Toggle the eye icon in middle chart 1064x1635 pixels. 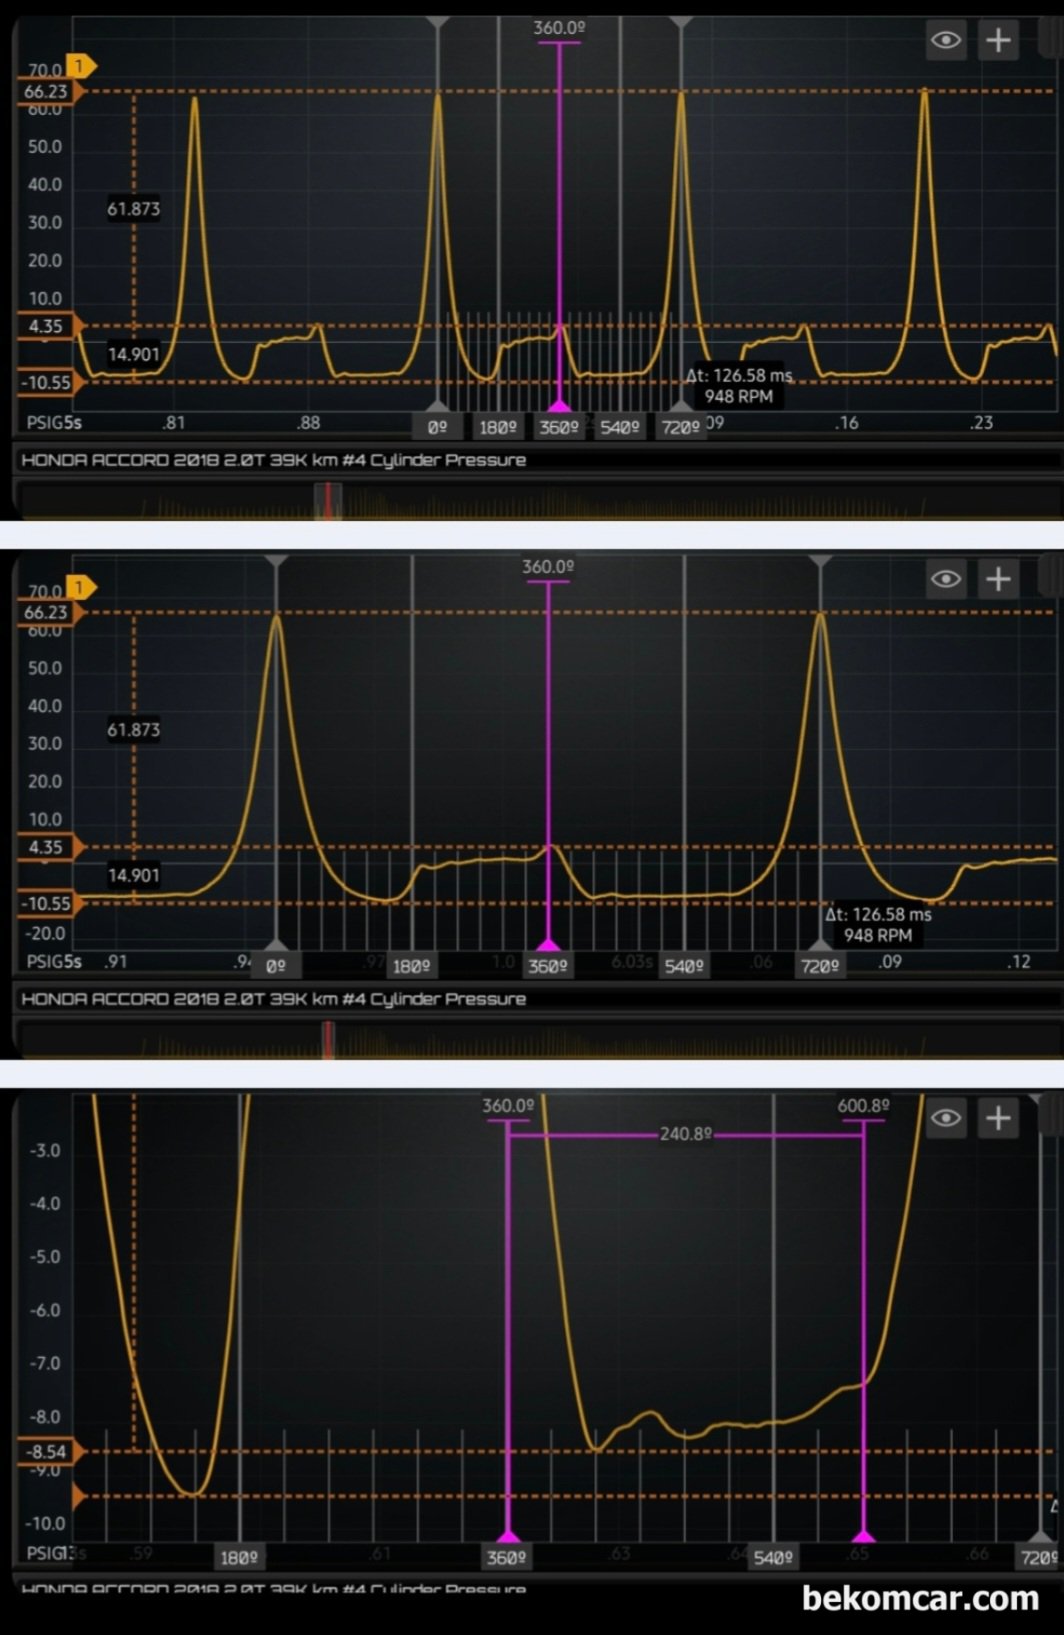click(945, 580)
